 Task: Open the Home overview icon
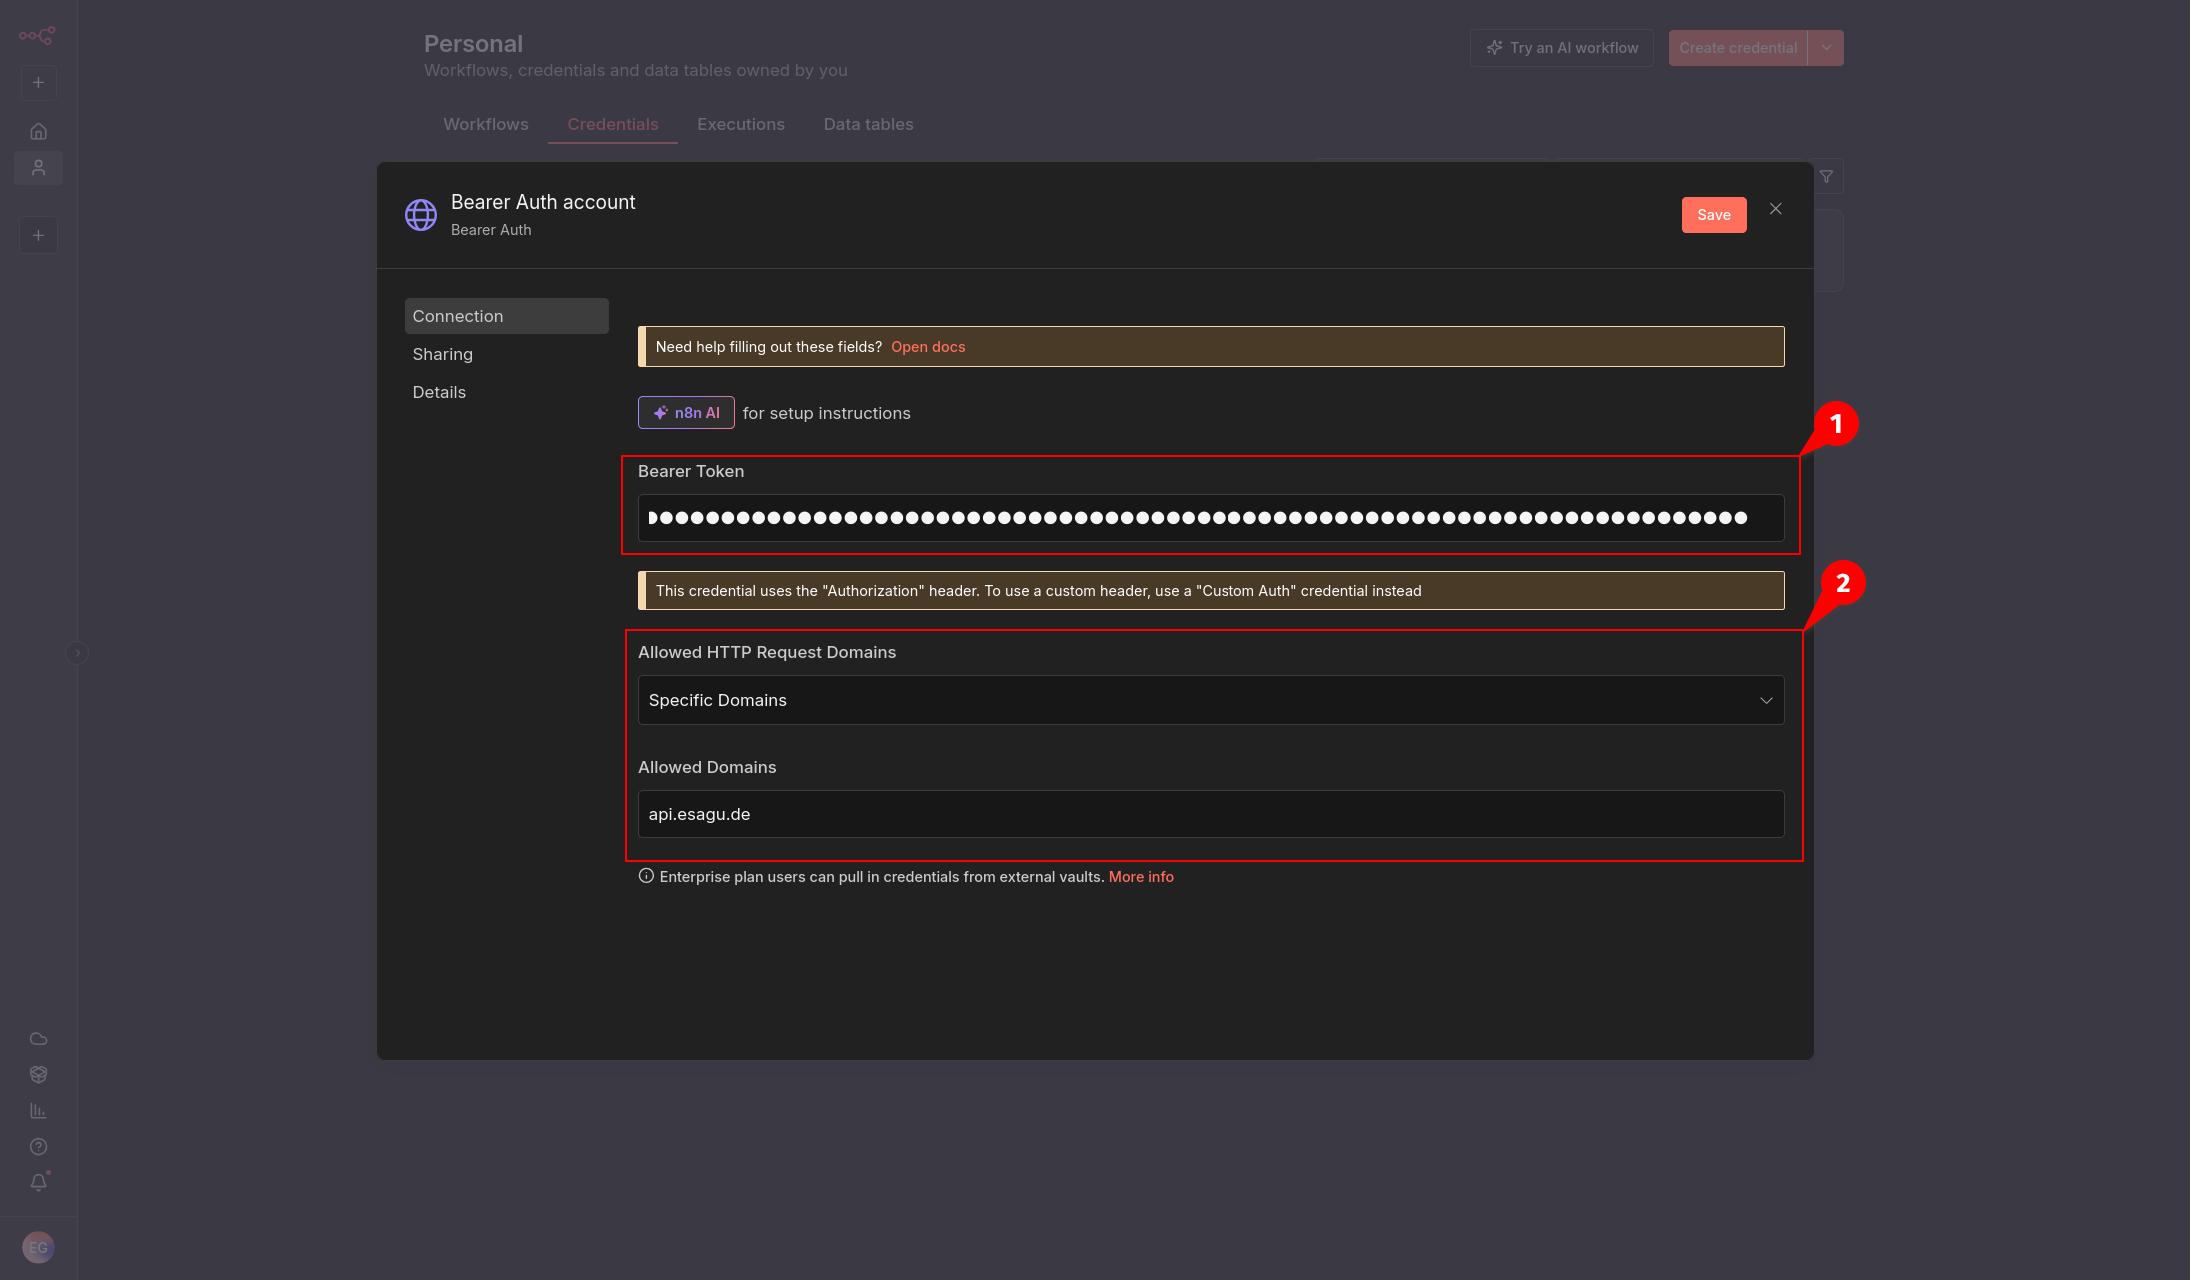click(x=38, y=131)
